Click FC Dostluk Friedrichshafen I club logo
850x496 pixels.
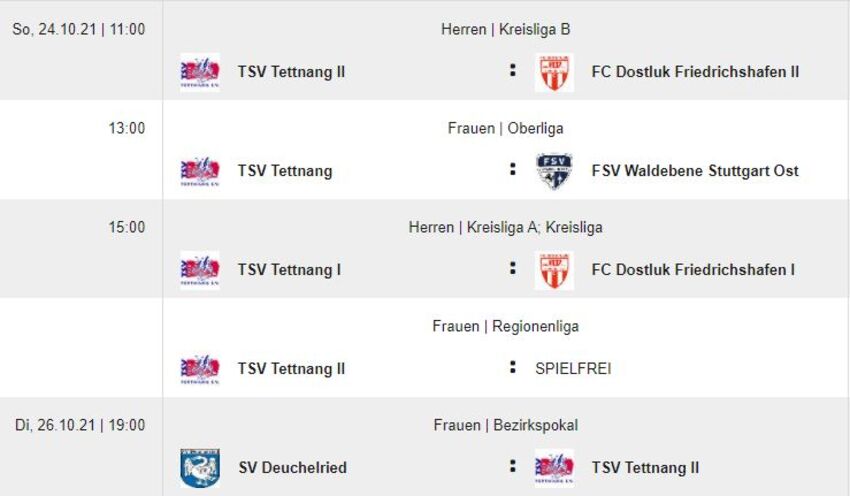click(554, 270)
